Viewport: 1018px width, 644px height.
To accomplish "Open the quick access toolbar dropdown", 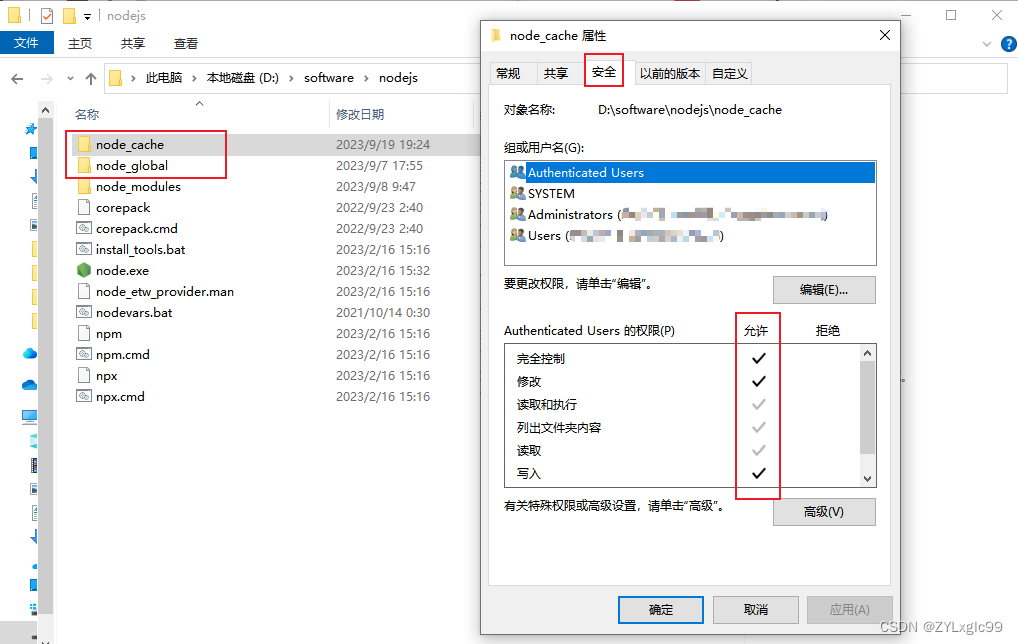I will pyautogui.click(x=88, y=16).
